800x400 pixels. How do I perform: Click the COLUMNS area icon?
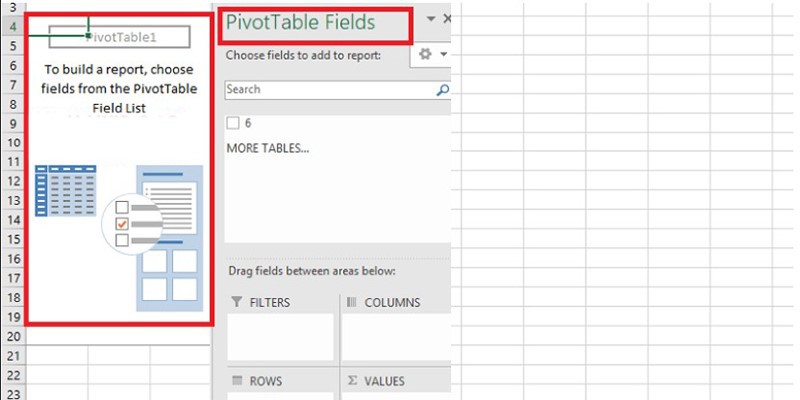point(352,302)
